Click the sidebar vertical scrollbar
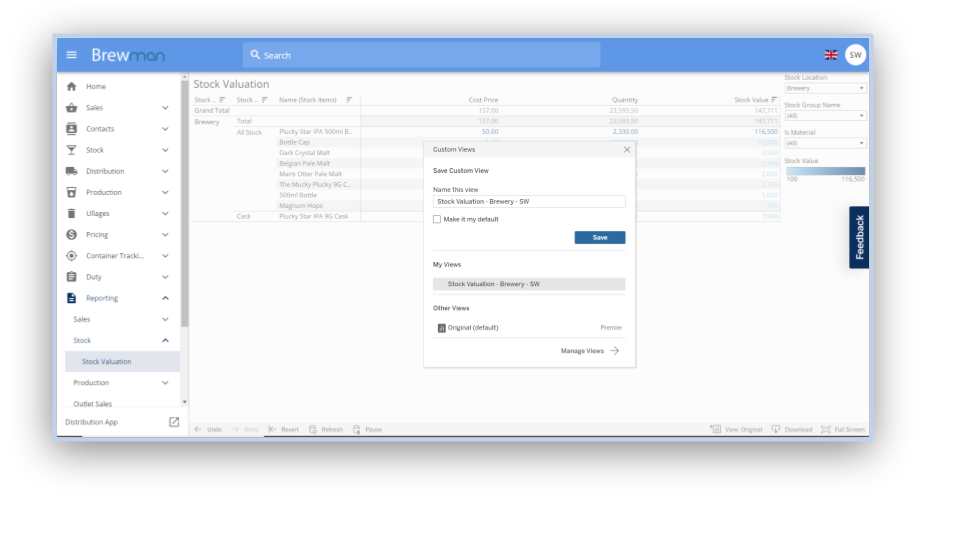 (185, 204)
